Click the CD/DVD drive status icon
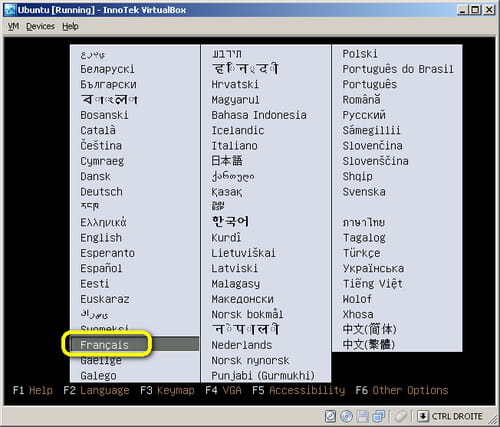The height and width of the screenshot is (427, 500). tap(347, 416)
